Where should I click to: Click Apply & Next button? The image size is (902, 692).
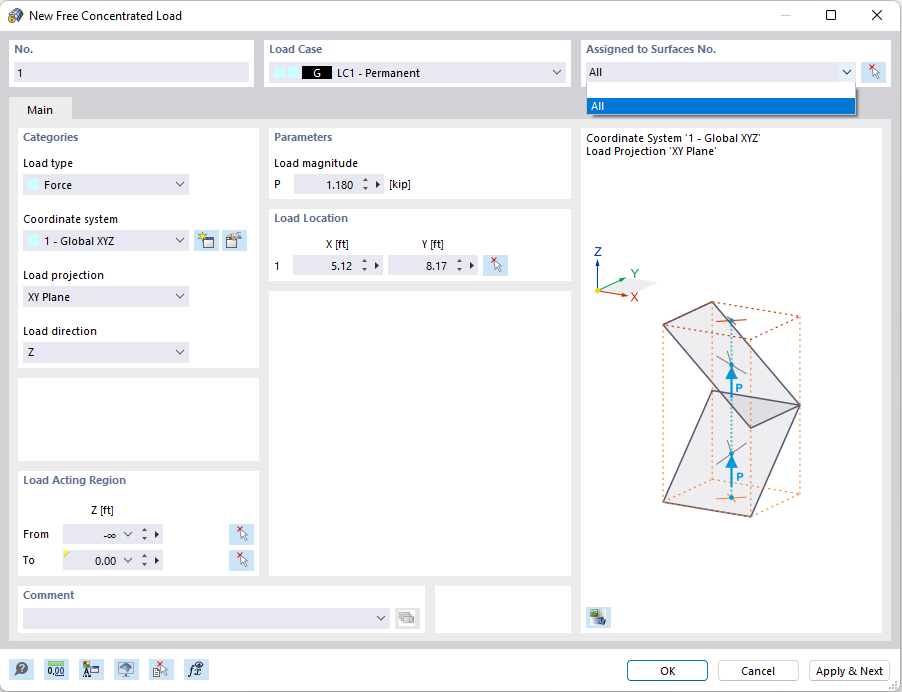click(849, 671)
